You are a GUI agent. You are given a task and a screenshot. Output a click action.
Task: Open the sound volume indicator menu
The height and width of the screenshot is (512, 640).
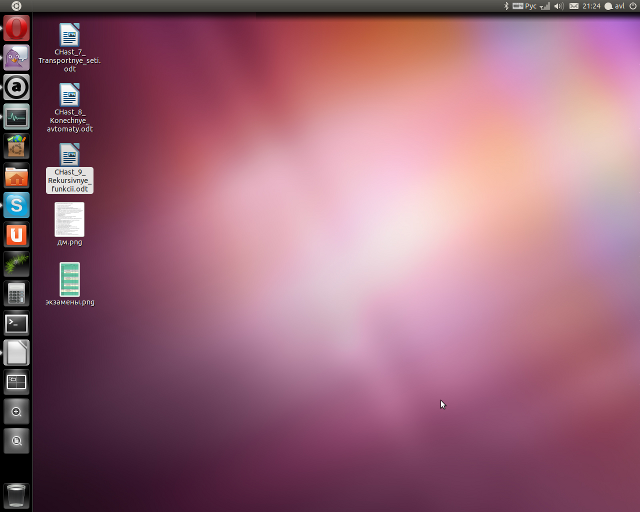point(559,6)
